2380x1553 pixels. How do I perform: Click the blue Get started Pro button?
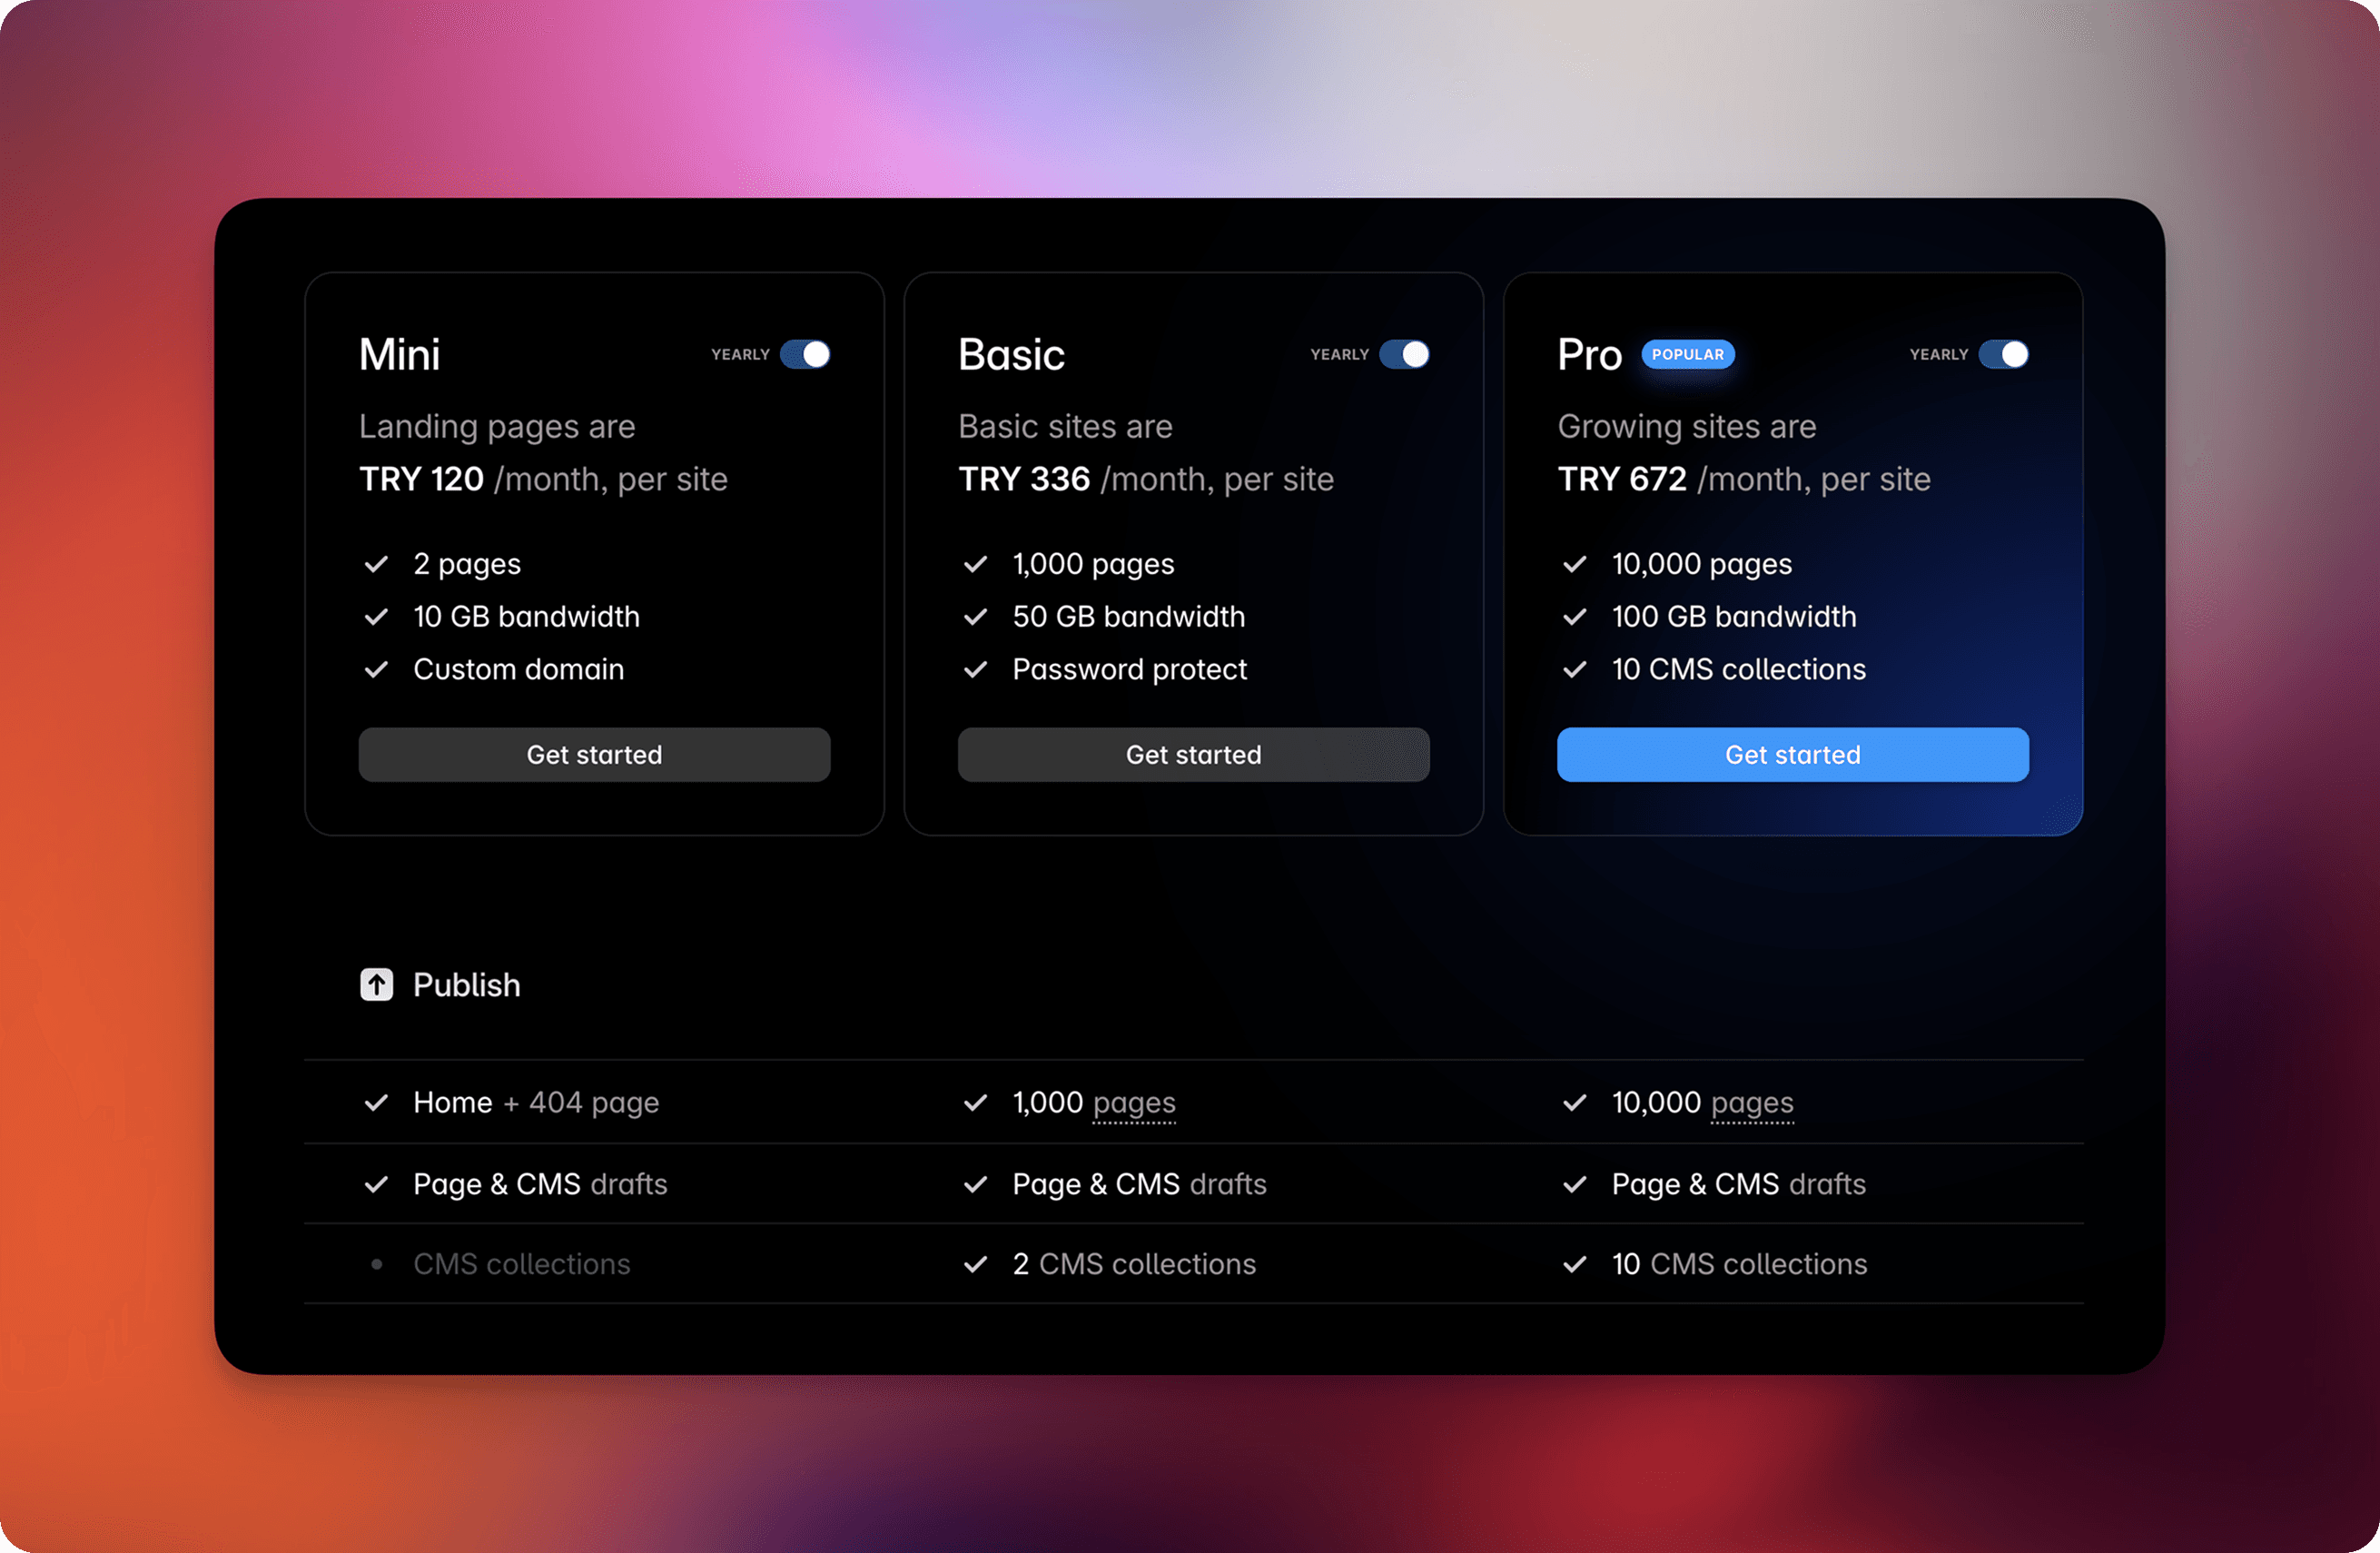pyautogui.click(x=1792, y=755)
